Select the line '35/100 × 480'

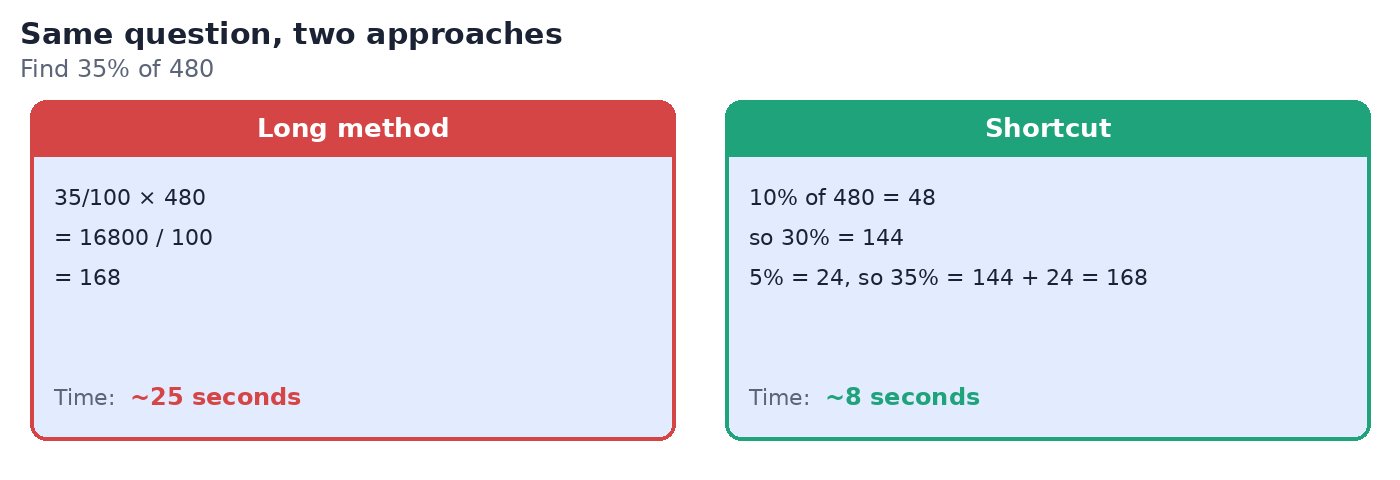[x=130, y=198]
